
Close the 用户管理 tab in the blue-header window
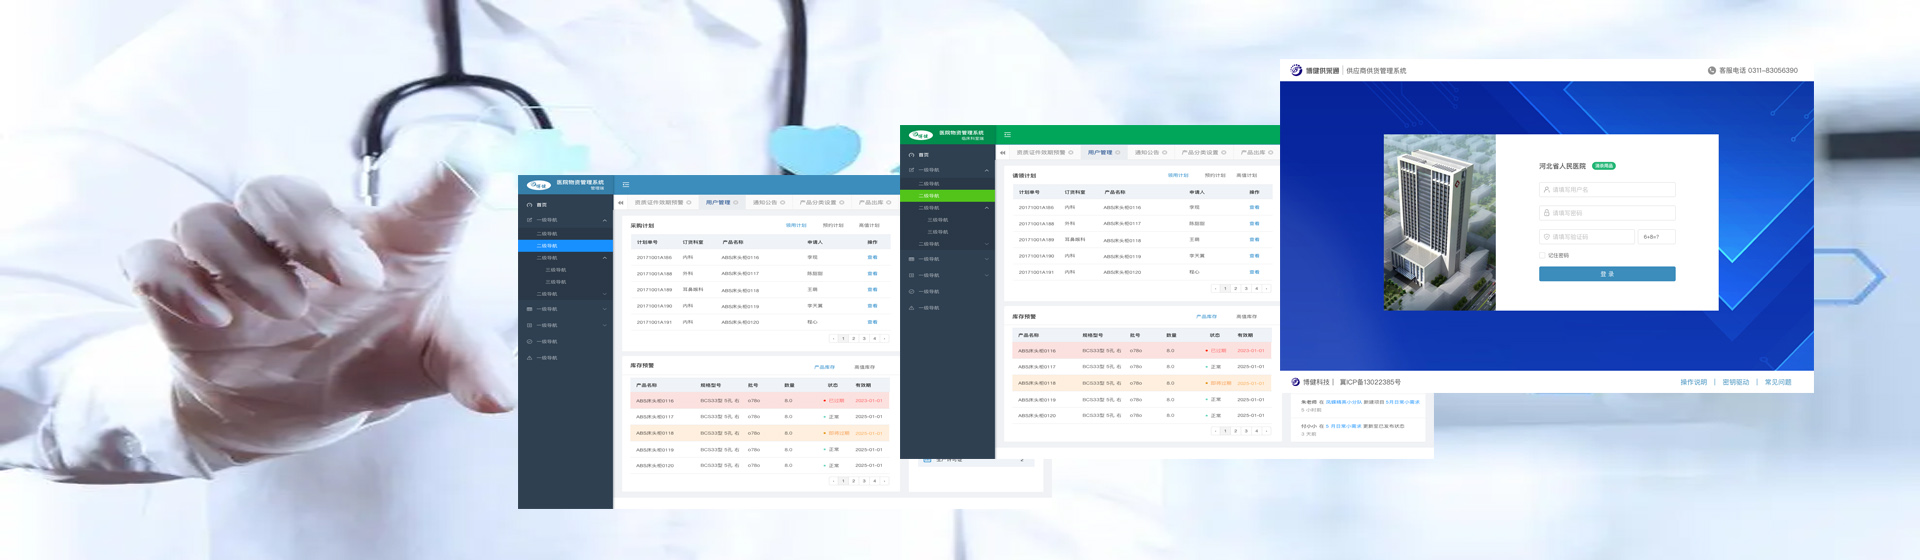click(x=736, y=203)
